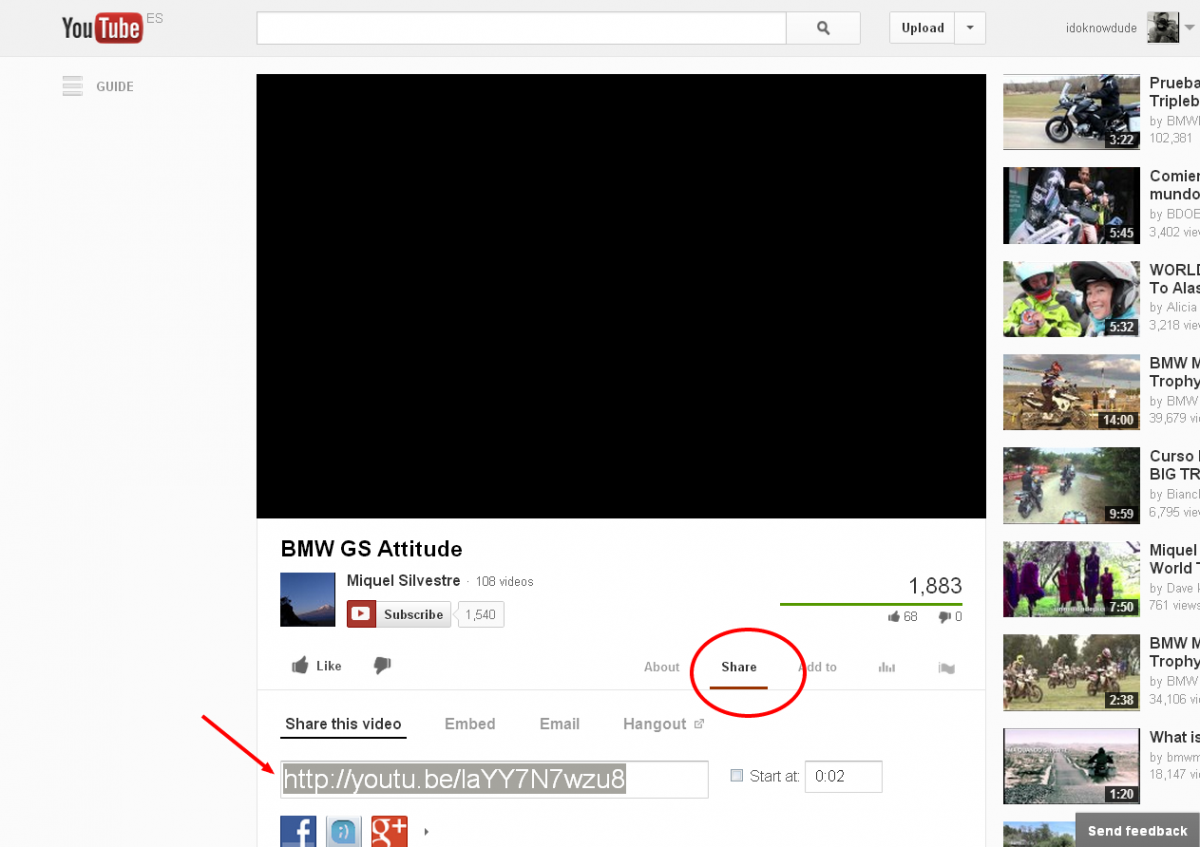Click the 1,883 view count

click(935, 586)
